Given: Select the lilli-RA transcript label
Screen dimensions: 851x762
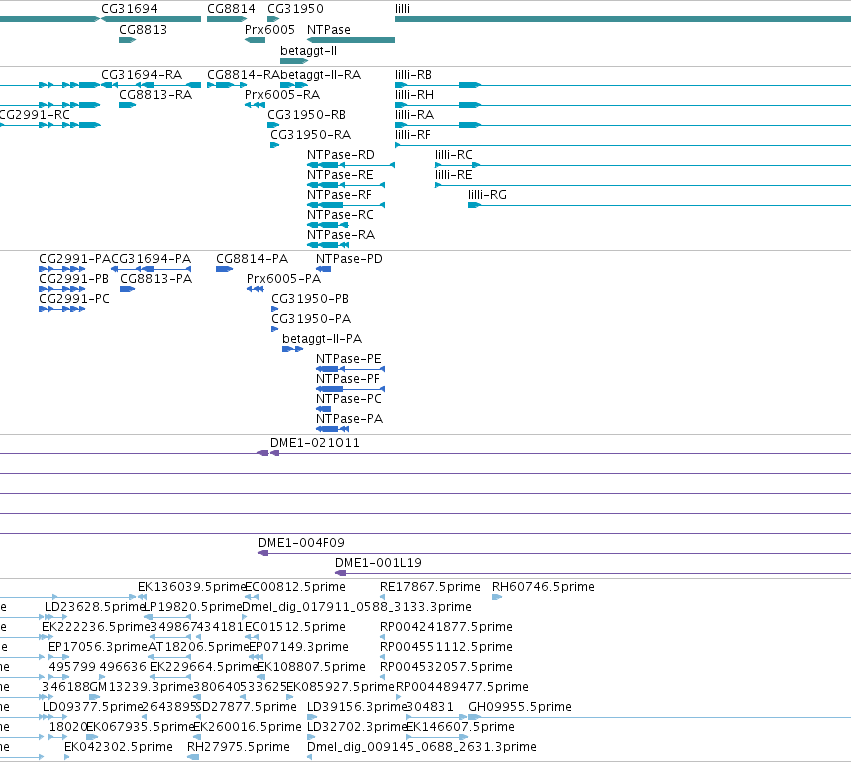Looking at the screenshot, I should pyautogui.click(x=415, y=115).
